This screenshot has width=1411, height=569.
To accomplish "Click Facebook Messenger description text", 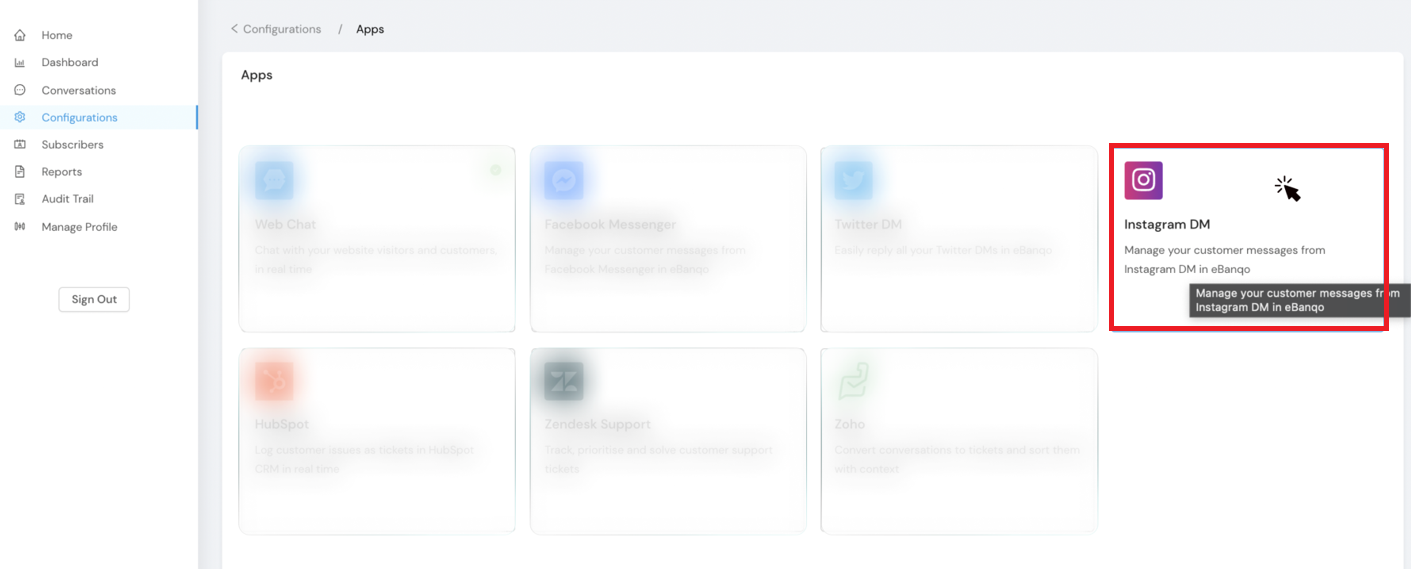I will click(x=645, y=260).
